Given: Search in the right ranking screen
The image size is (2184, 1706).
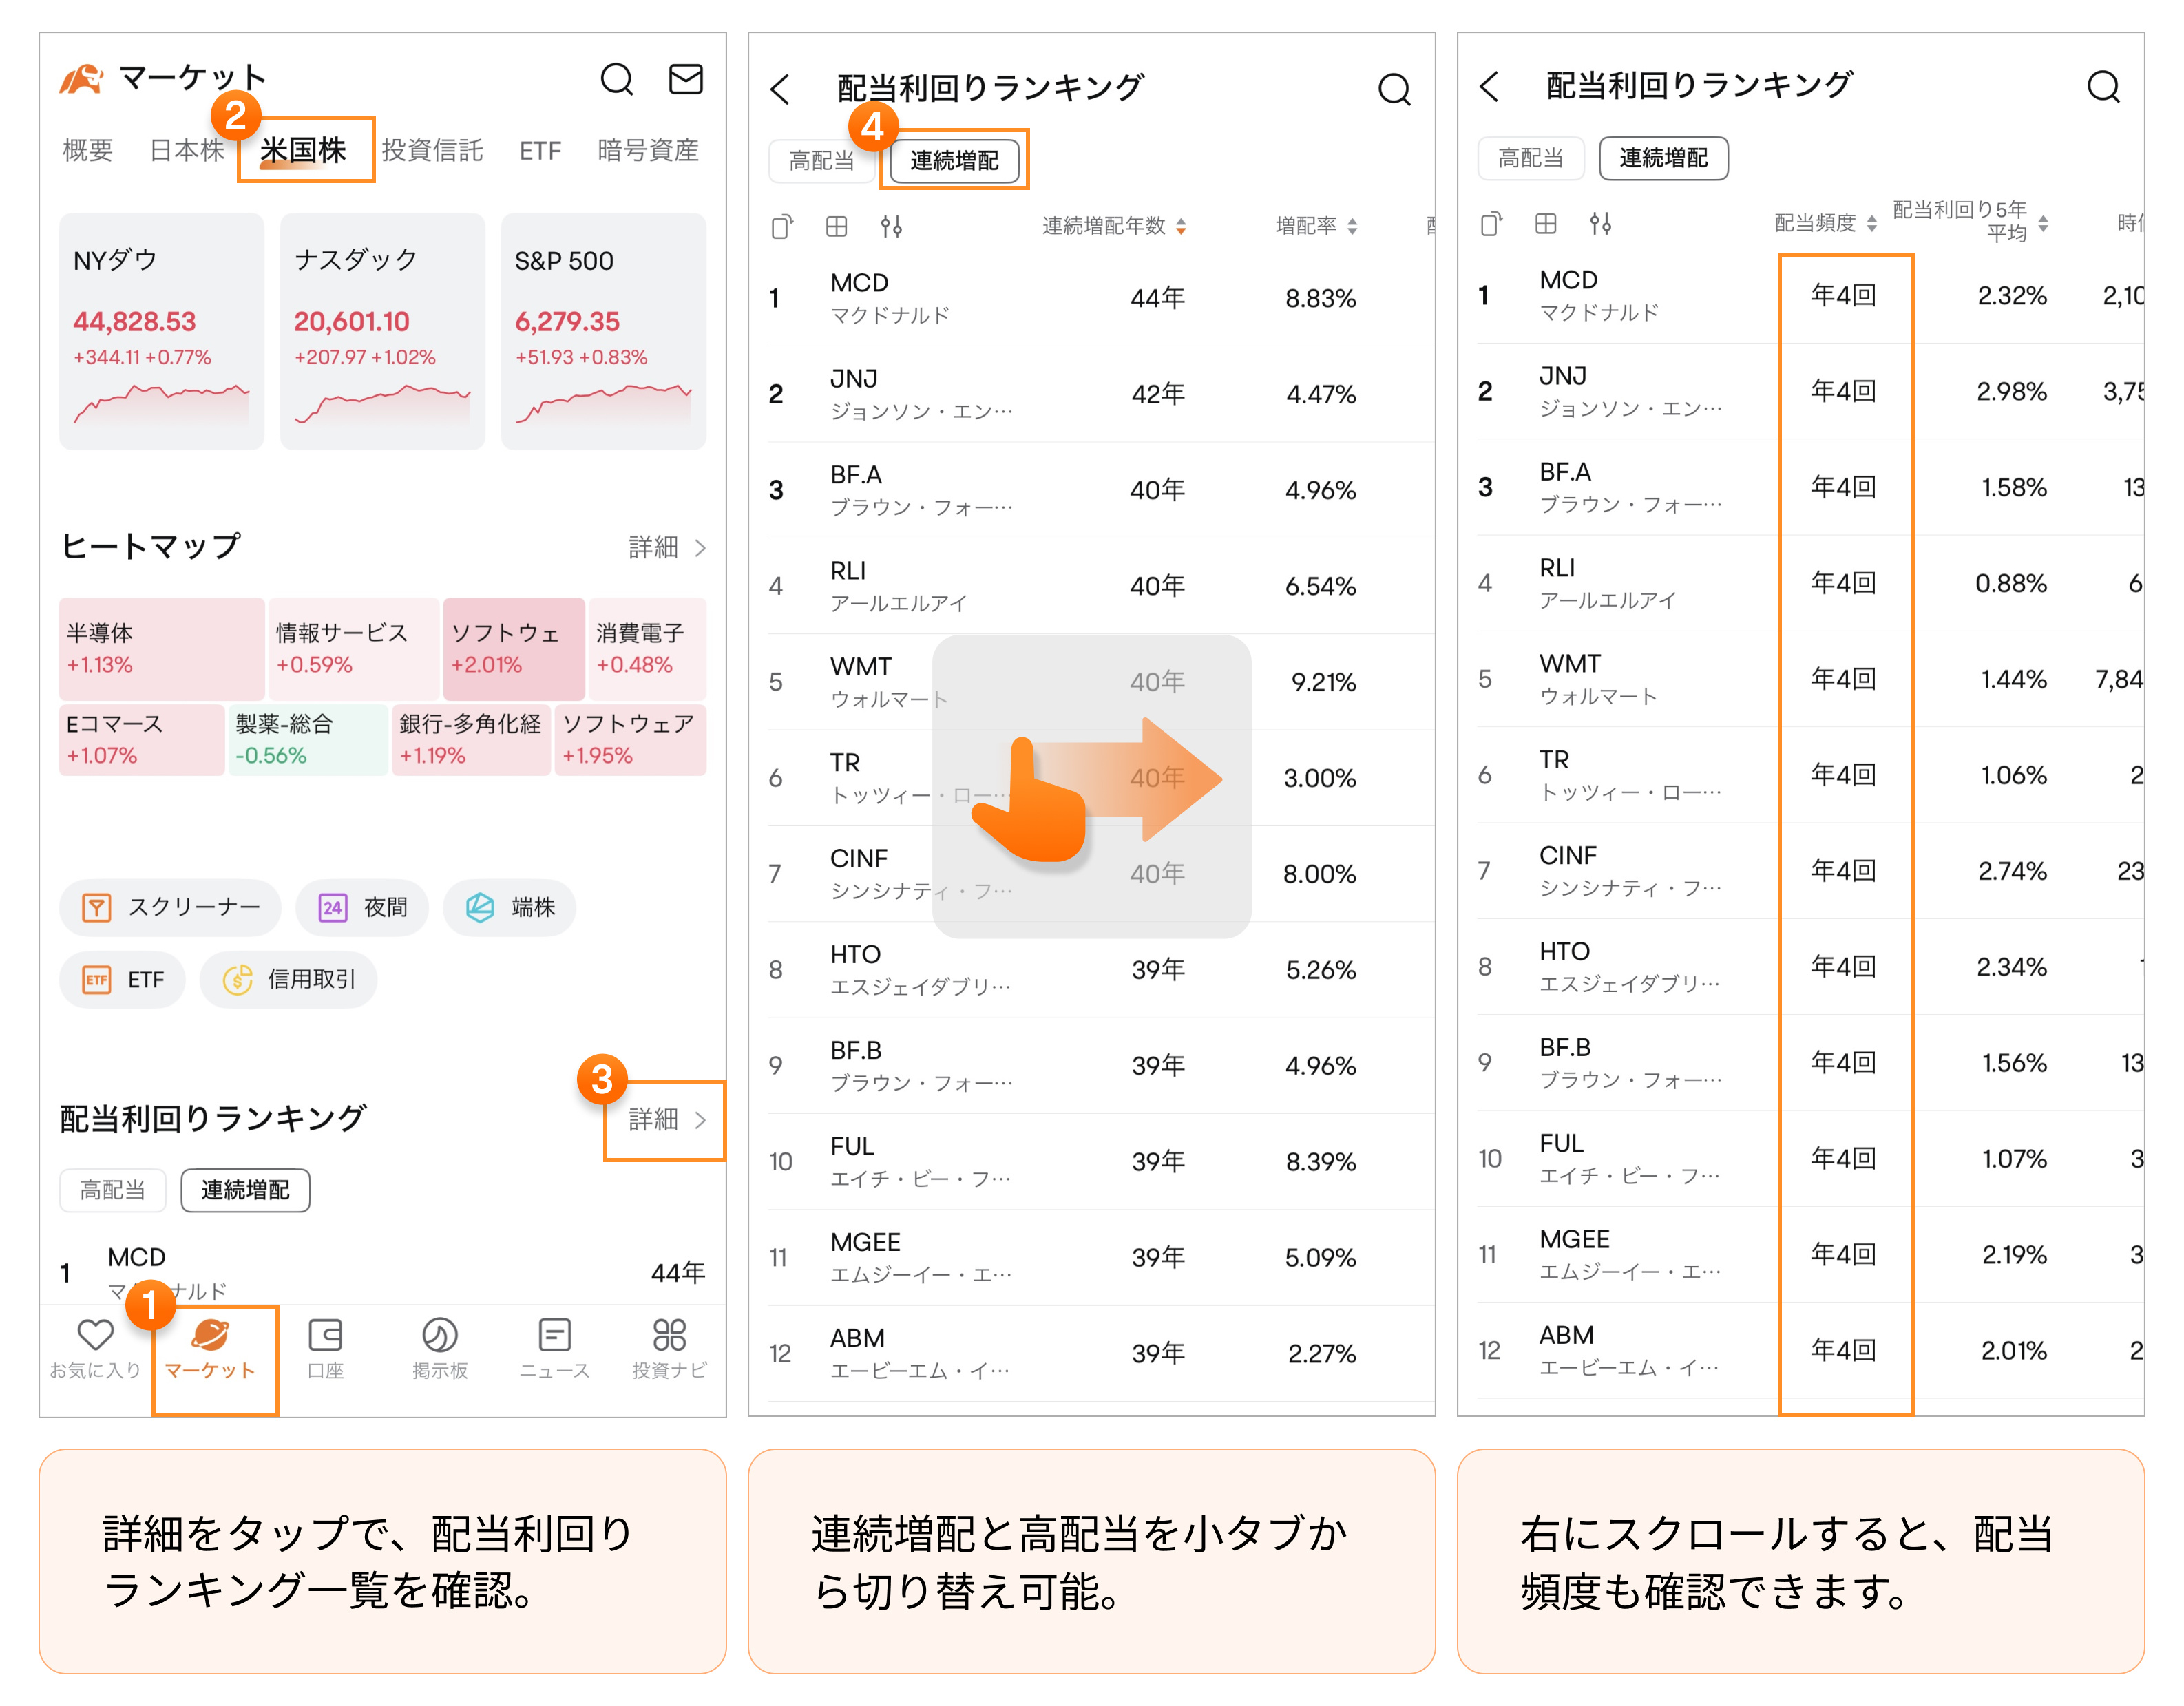Looking at the screenshot, I should click(2103, 86).
